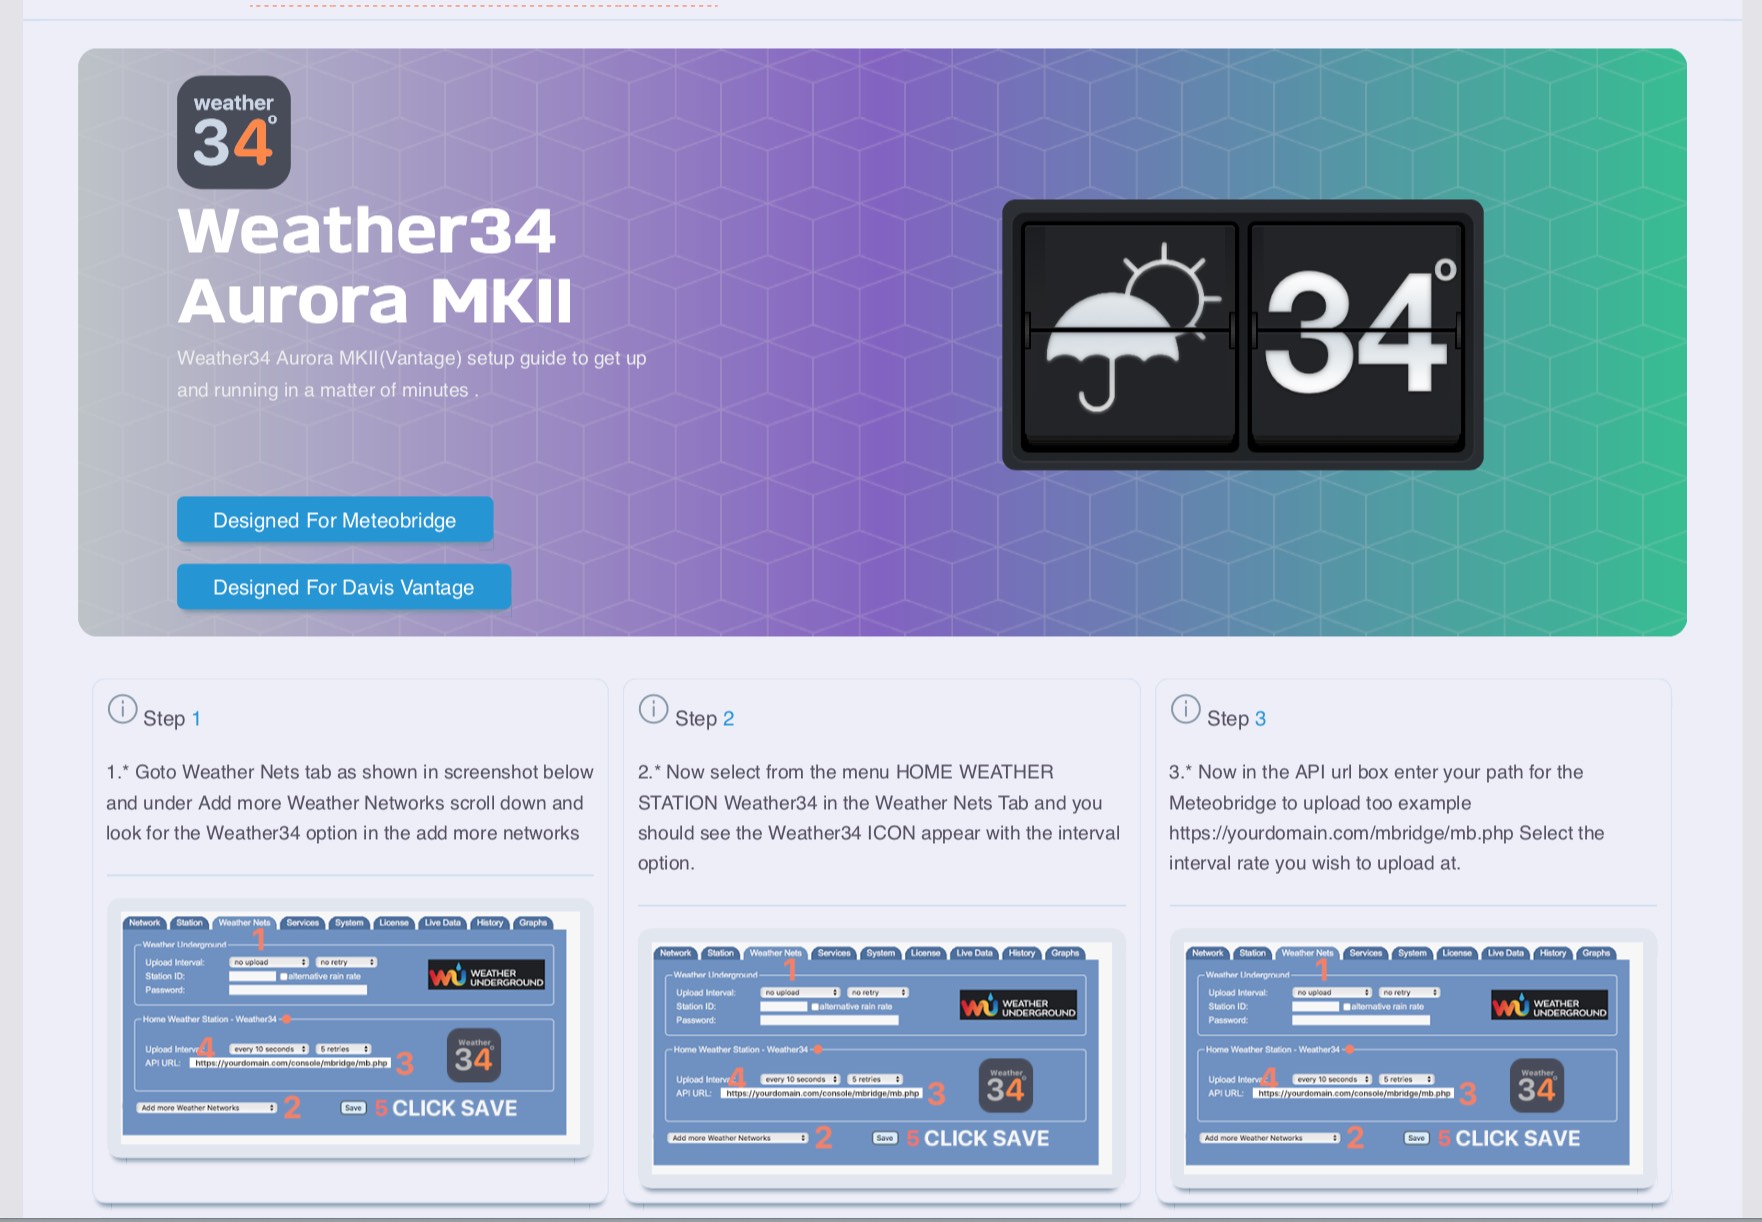The height and width of the screenshot is (1222, 1762).
Task: Open the Designed For Meteobridge button
Action: 335,520
